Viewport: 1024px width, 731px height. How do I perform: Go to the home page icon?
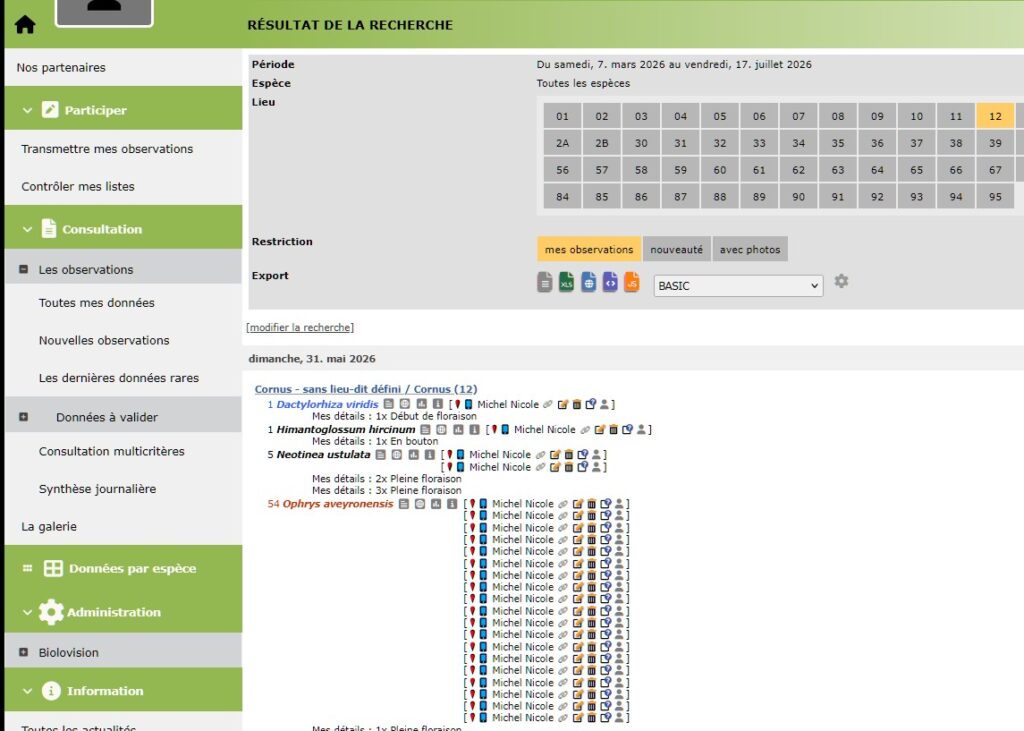point(25,24)
